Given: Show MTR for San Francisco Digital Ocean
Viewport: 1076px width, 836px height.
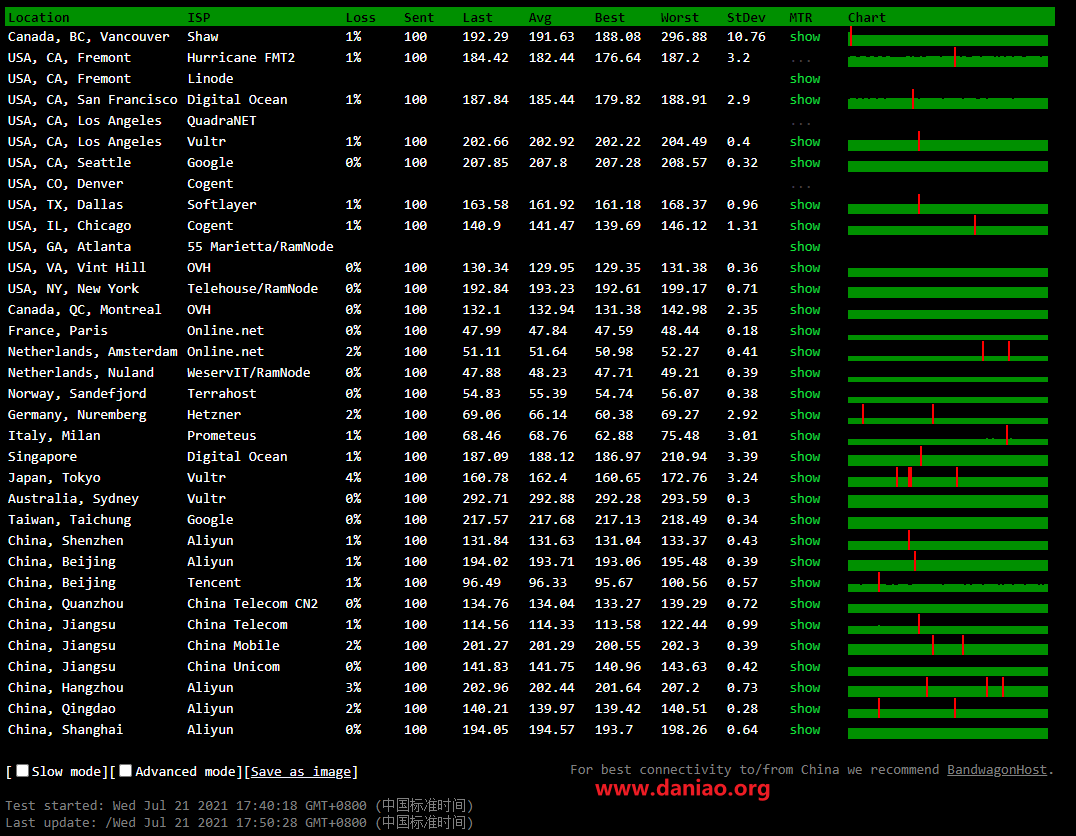Looking at the screenshot, I should point(805,100).
